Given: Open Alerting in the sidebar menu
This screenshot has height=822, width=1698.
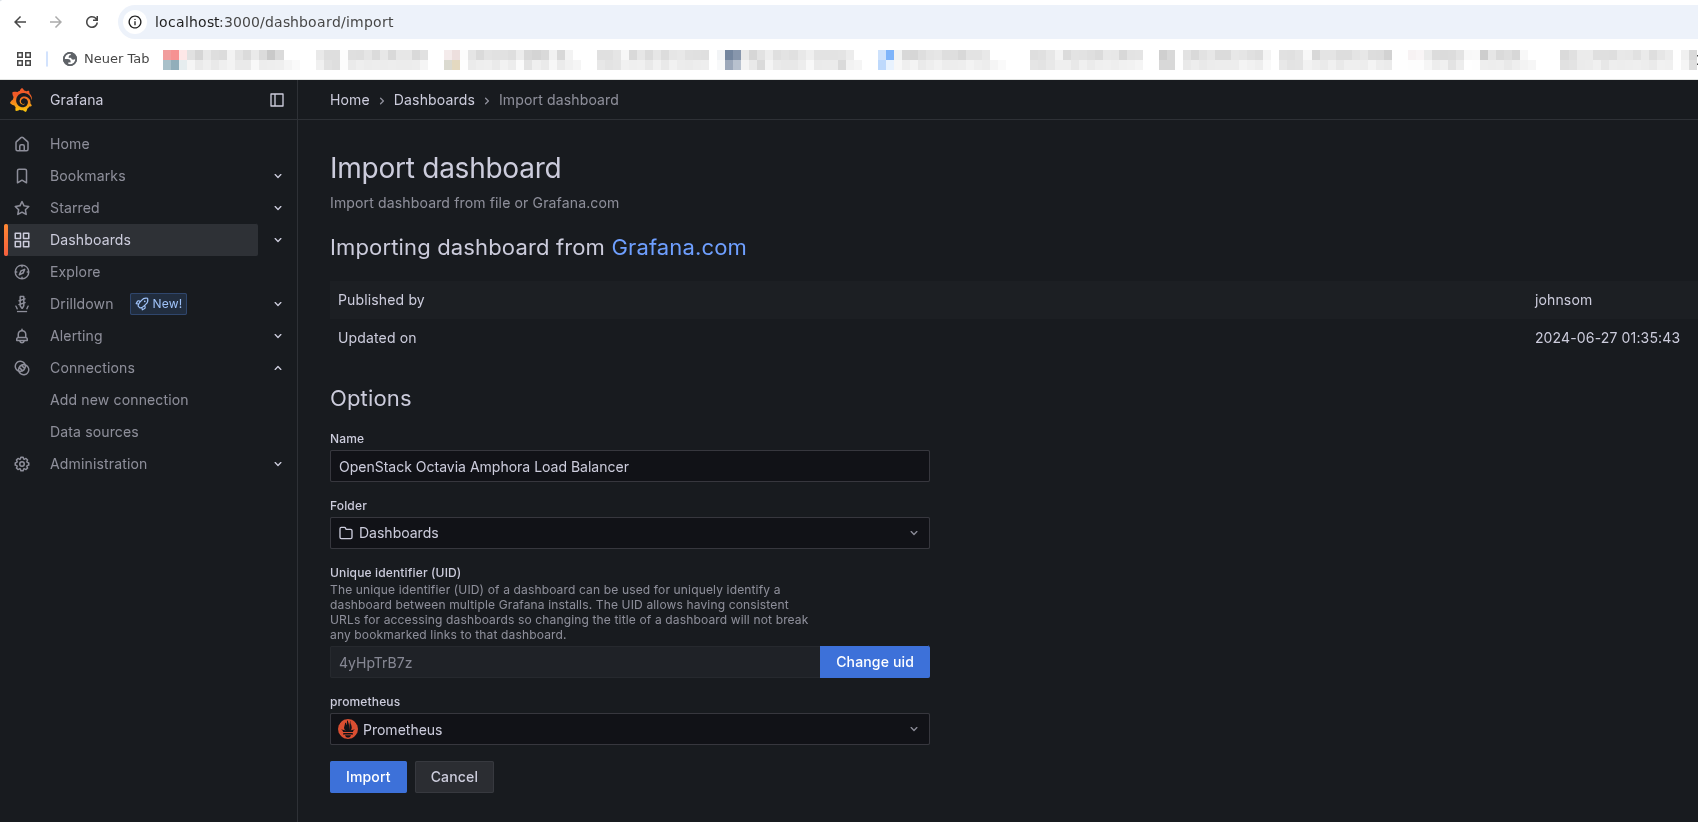Looking at the screenshot, I should [76, 336].
